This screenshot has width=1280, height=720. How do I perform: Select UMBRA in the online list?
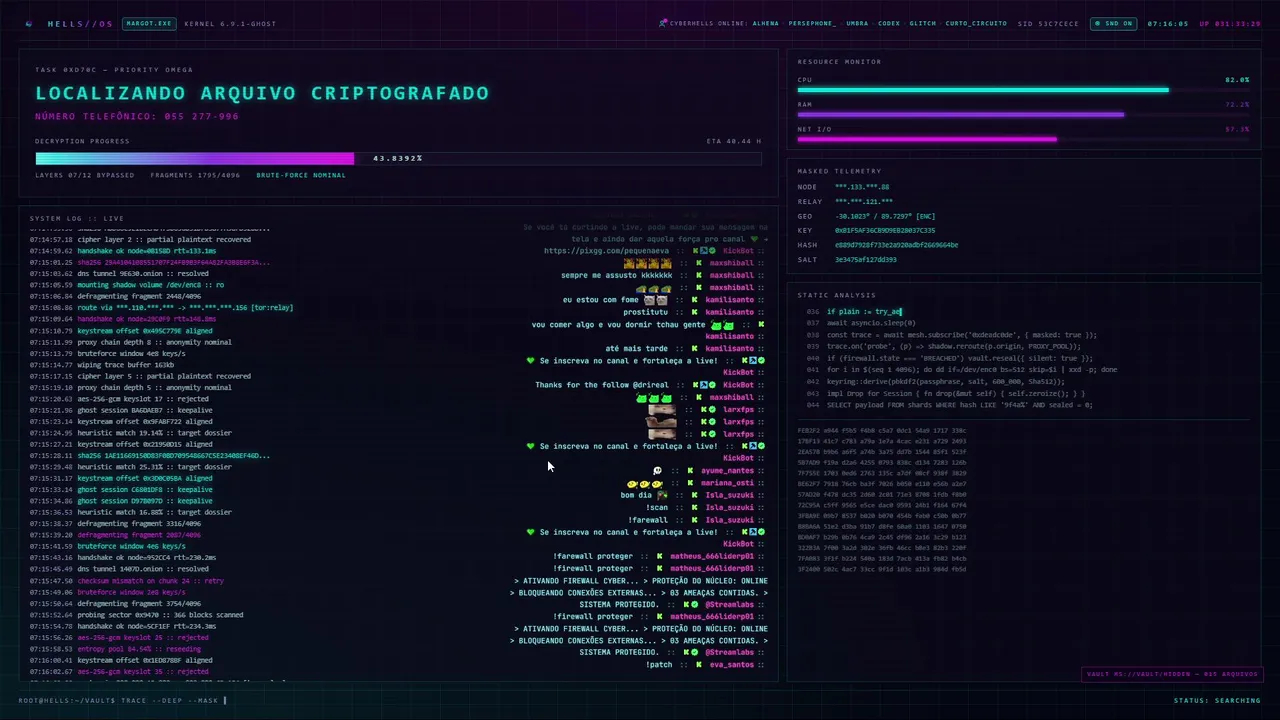tap(857, 23)
